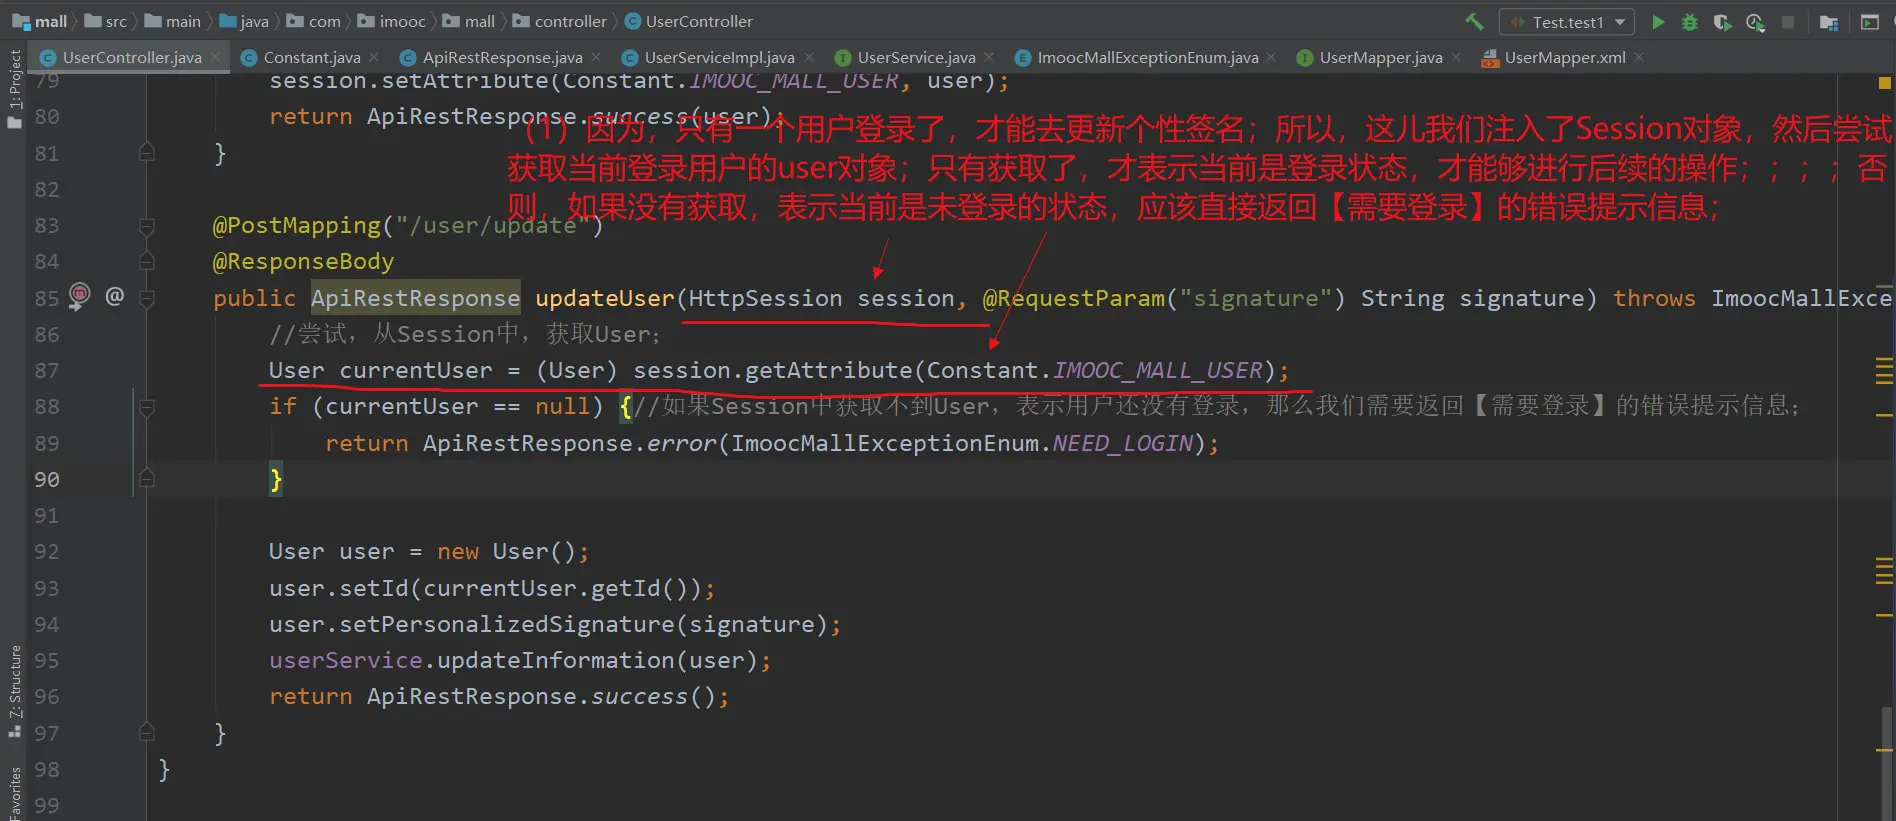Open the Favorites tool window

(14, 792)
